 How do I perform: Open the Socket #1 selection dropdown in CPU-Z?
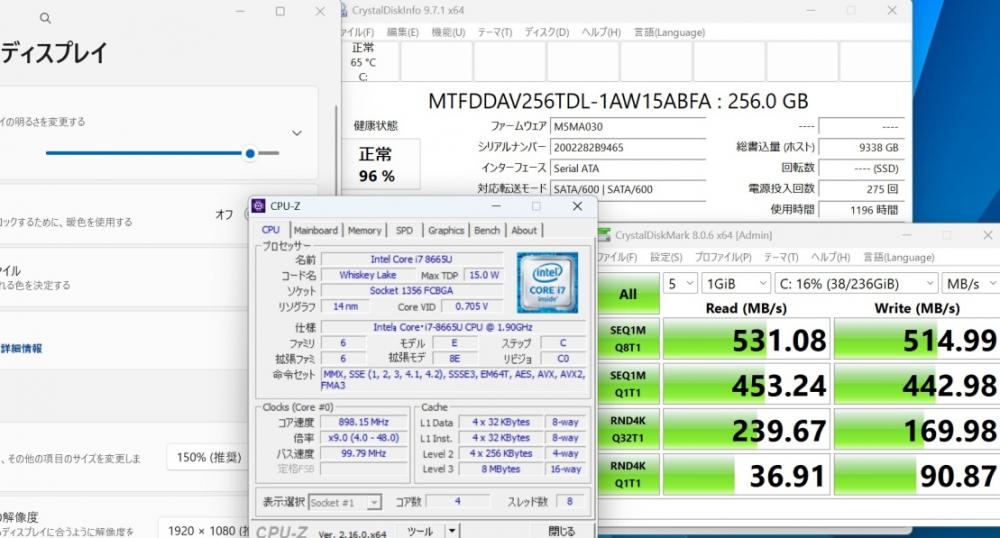344,502
